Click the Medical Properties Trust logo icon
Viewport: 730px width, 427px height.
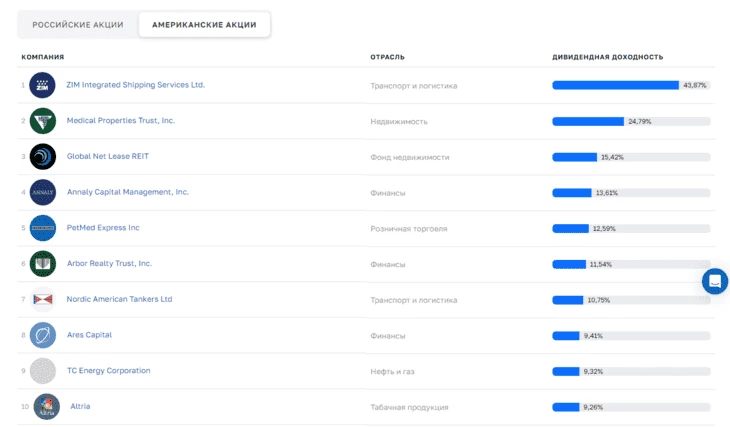42,121
